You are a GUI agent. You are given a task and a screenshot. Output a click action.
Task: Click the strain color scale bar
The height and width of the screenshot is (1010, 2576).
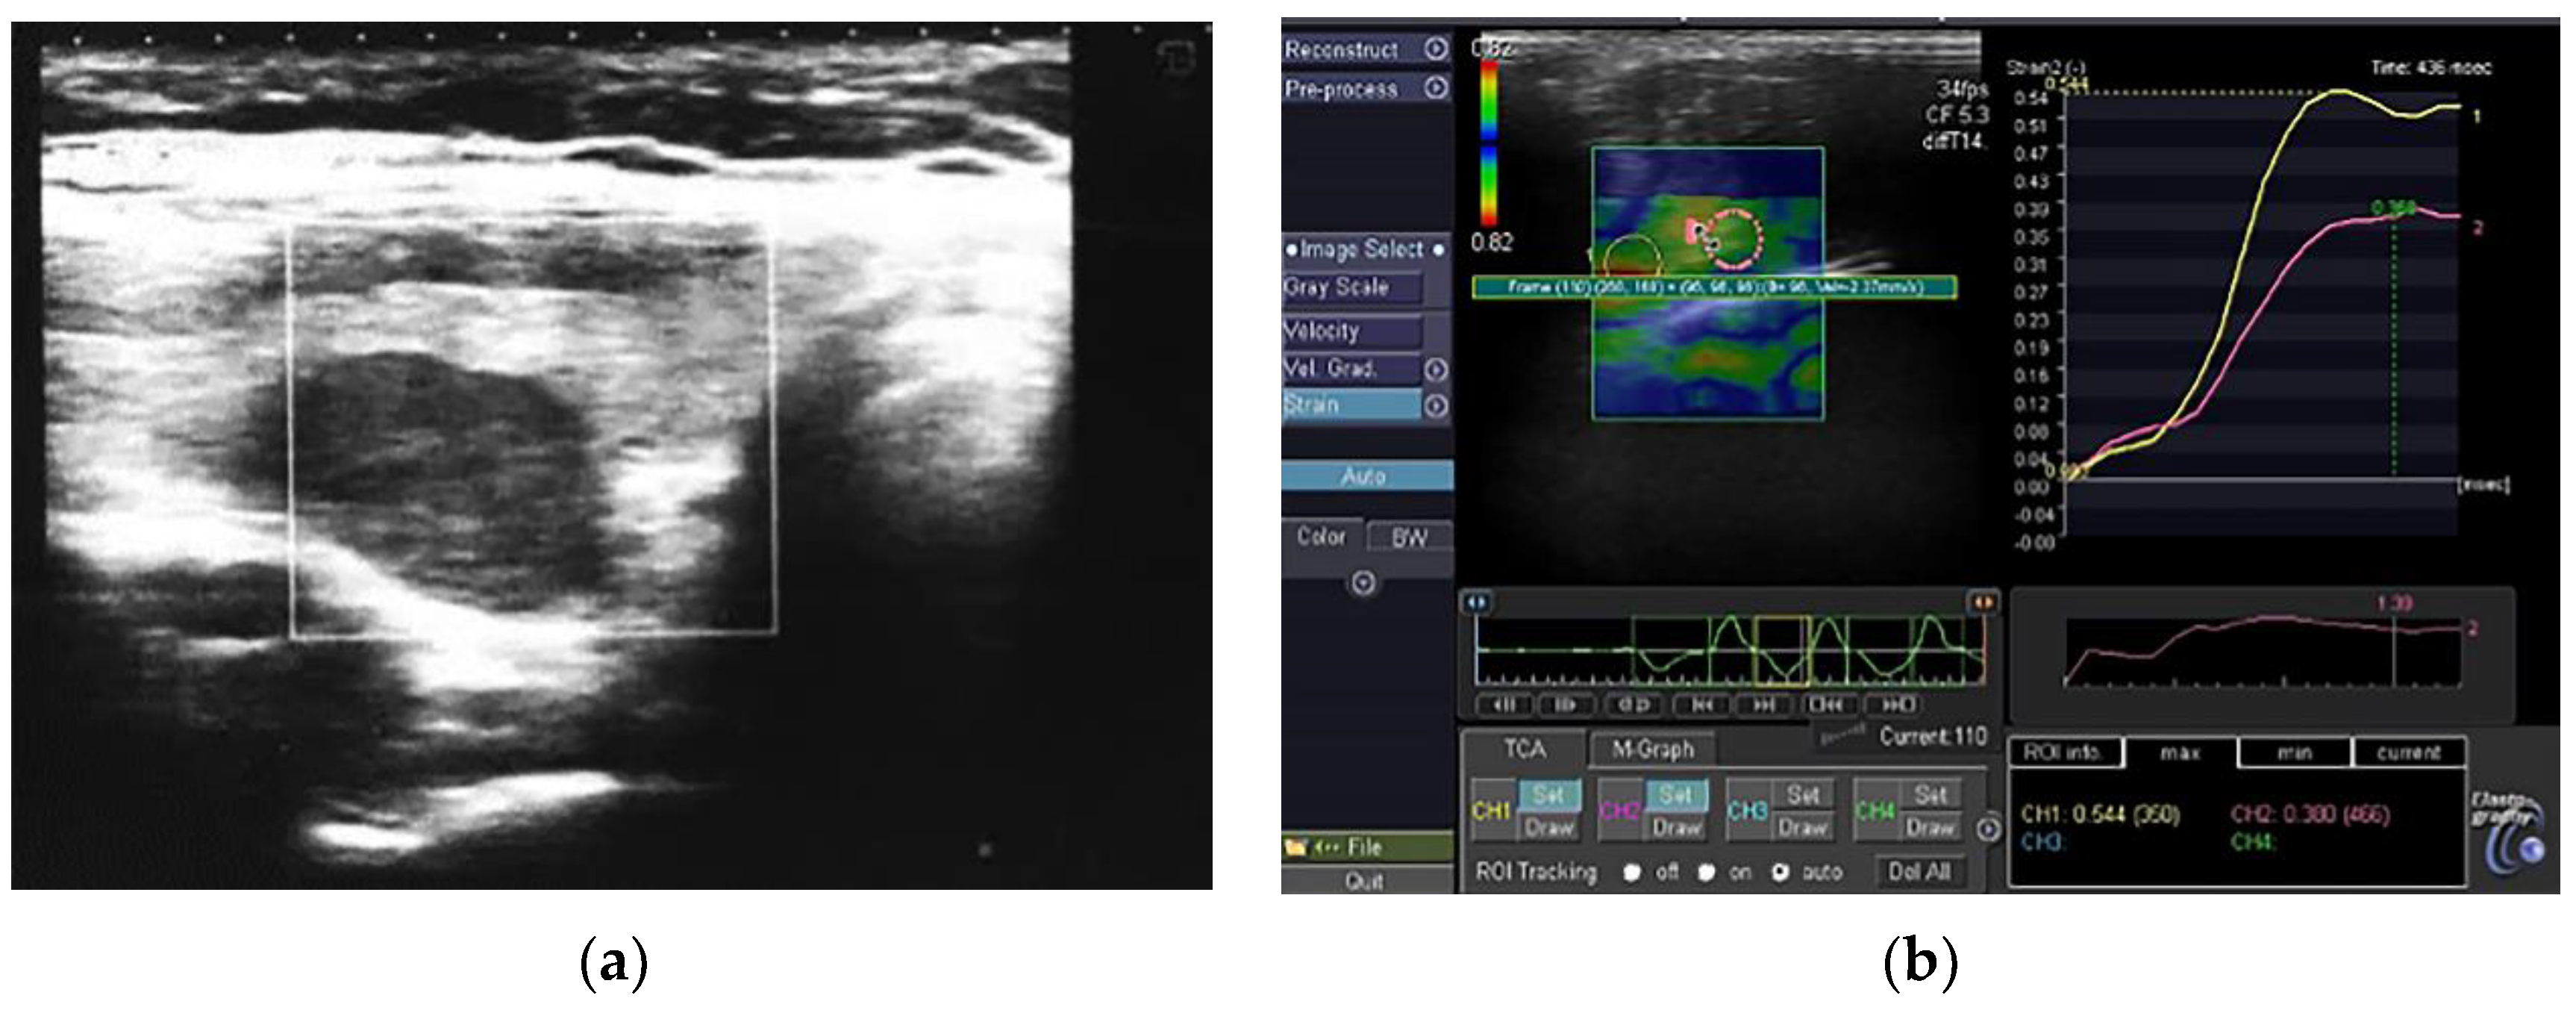(1489, 143)
